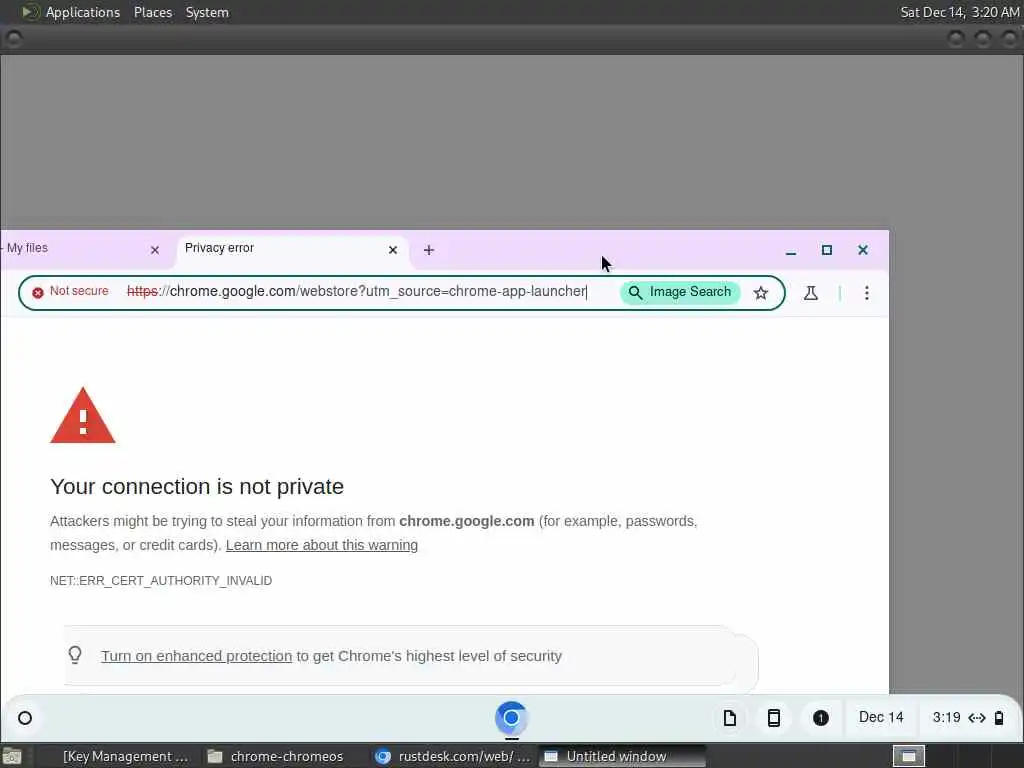
Task: Click the Dec 14 date on shelf
Action: coord(881,718)
